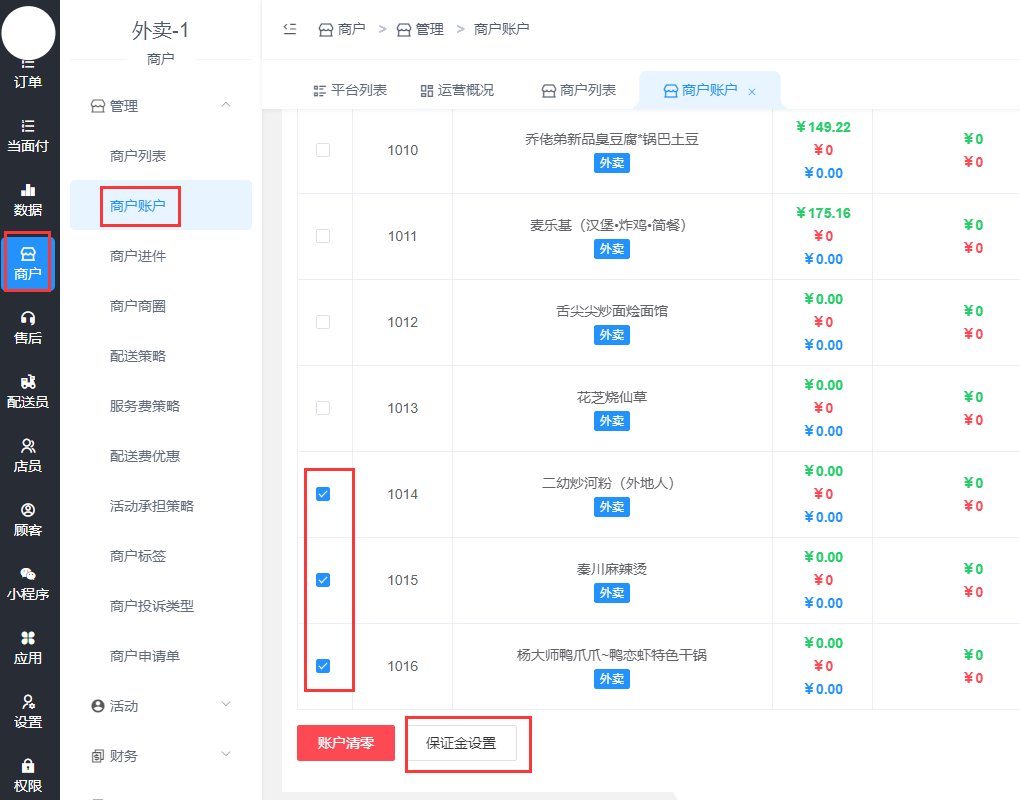Switch to the 运营概况 tab
1020x800 pixels.
457,90
